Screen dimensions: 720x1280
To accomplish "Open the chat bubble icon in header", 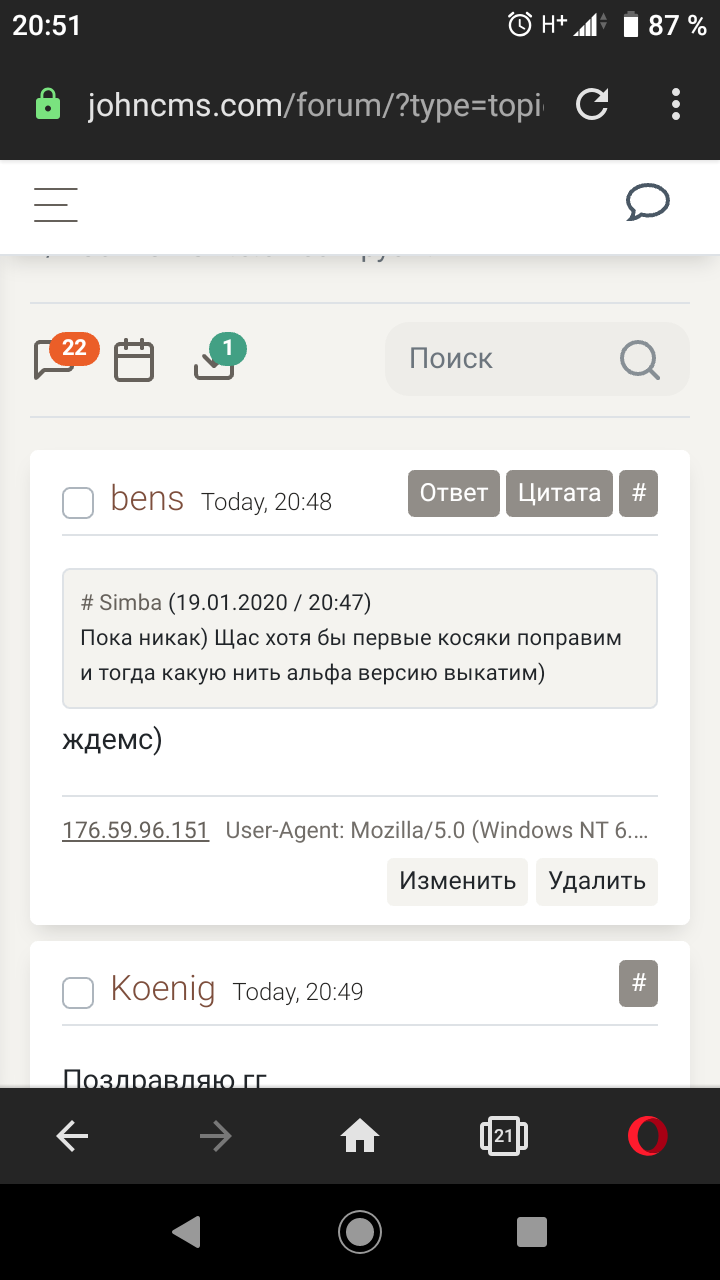I will [x=647, y=203].
